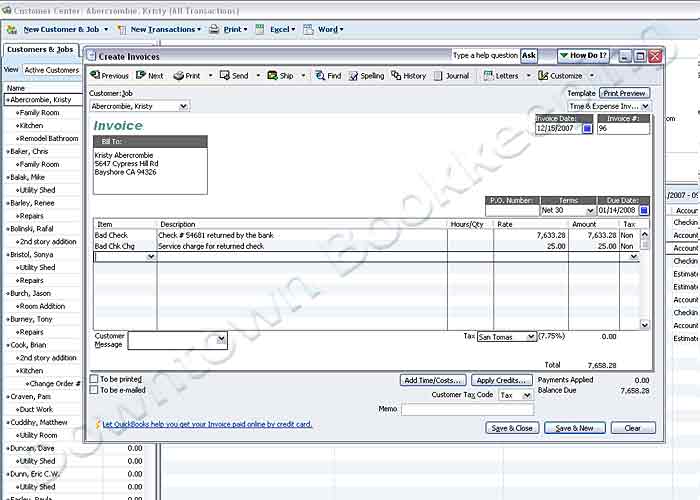Click line items scrollbar down arrow

click(x=644, y=325)
